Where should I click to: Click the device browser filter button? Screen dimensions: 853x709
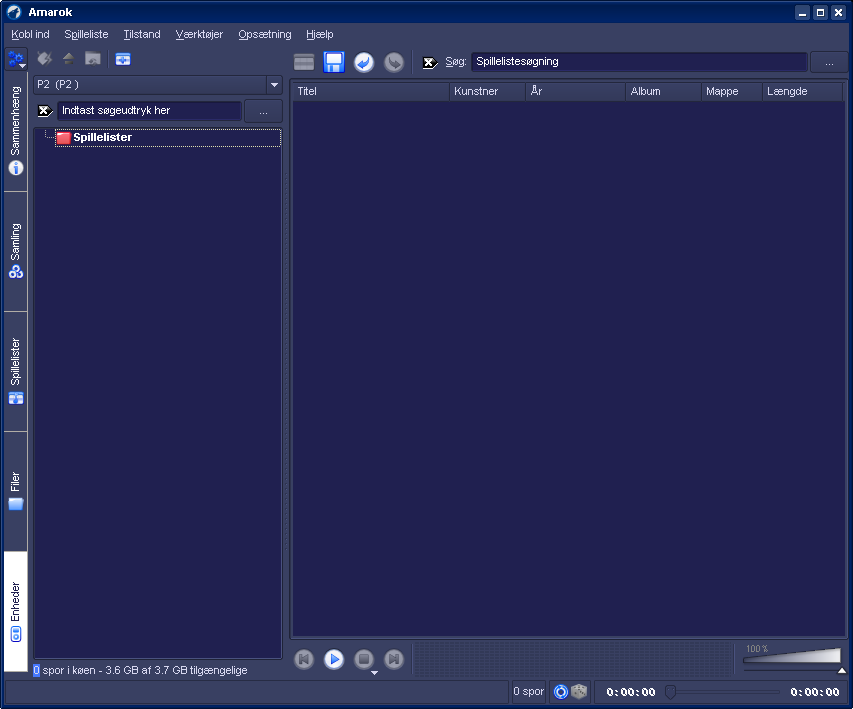[x=263, y=111]
